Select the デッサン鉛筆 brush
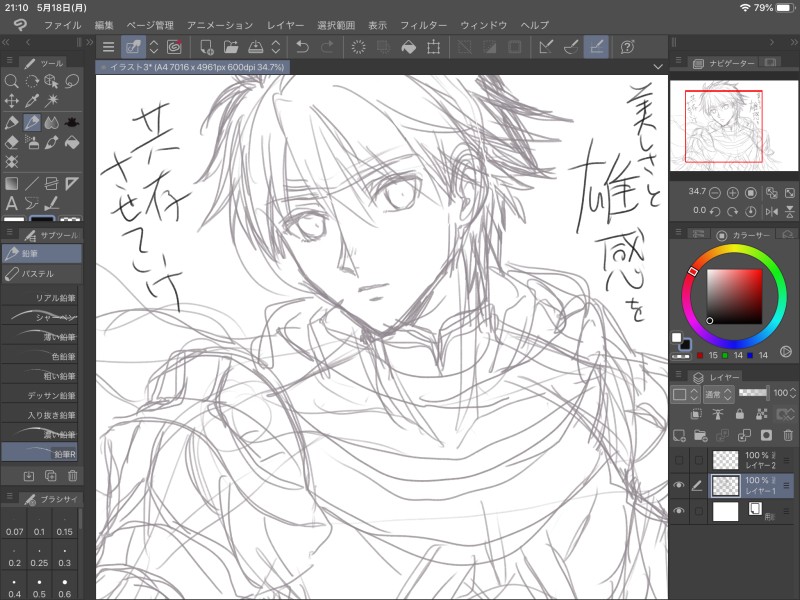 point(40,395)
